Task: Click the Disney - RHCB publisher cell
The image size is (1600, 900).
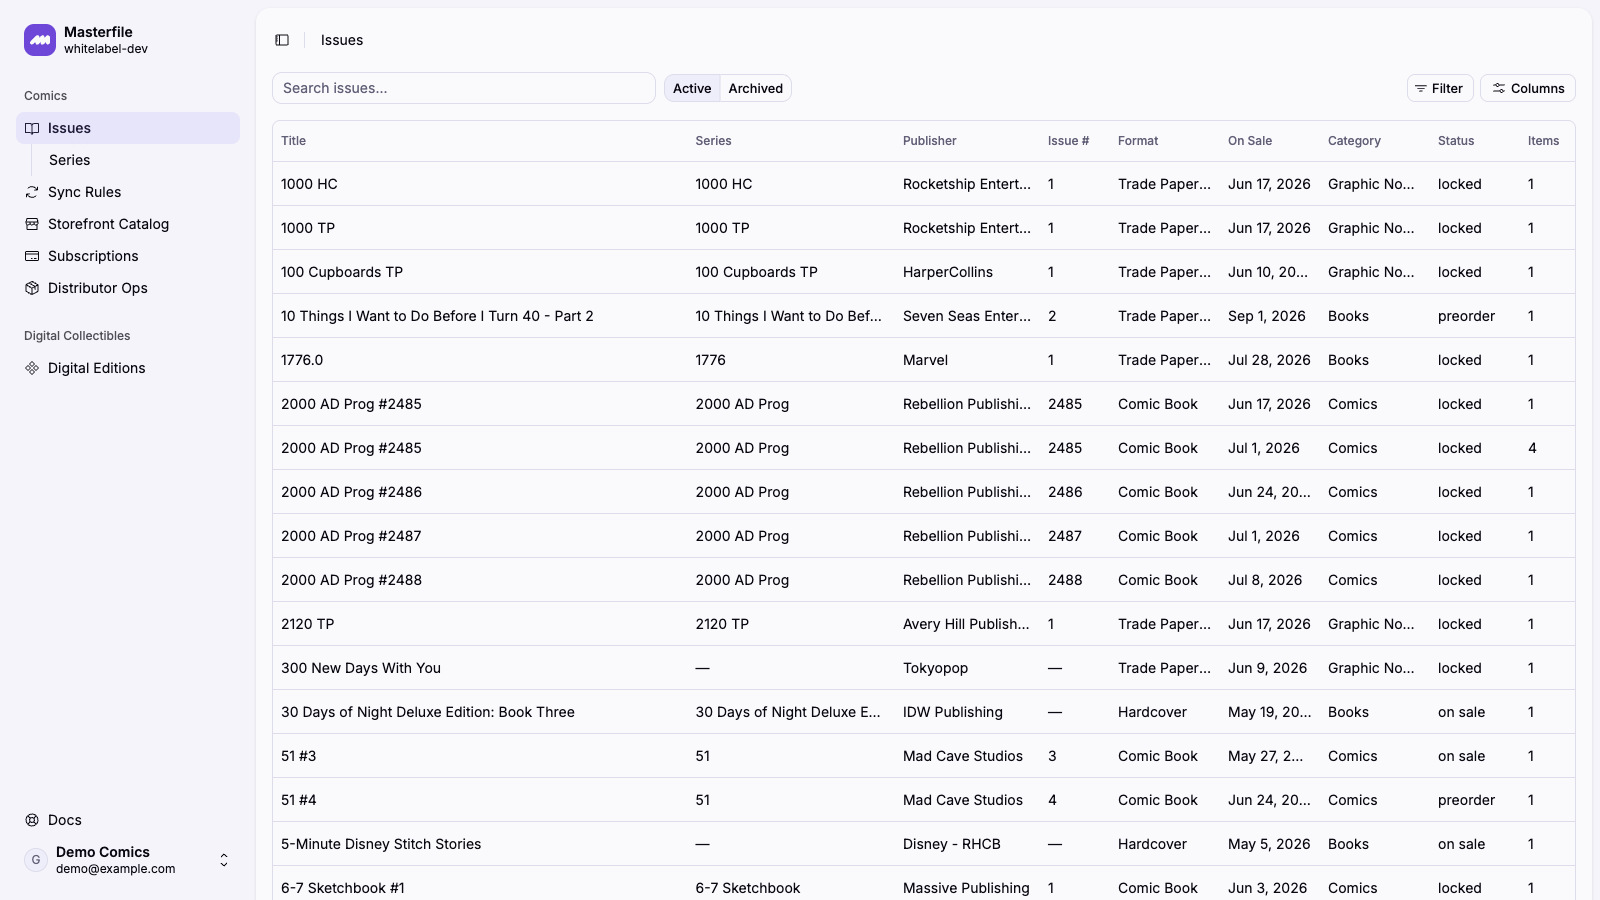Action: (x=952, y=844)
